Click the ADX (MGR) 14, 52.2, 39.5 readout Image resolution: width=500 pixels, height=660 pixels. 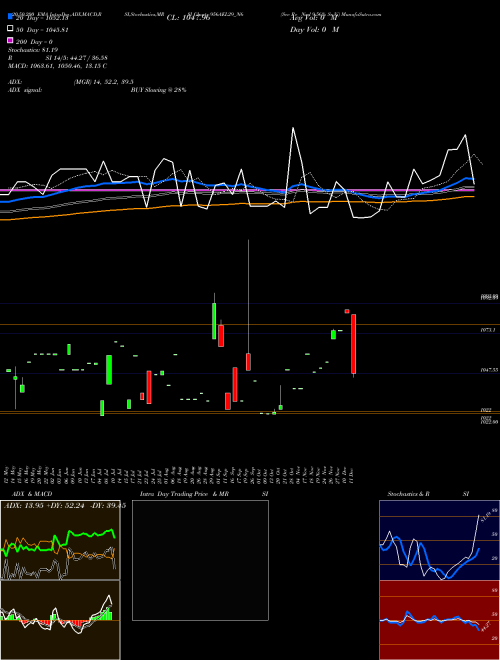(x=71, y=82)
